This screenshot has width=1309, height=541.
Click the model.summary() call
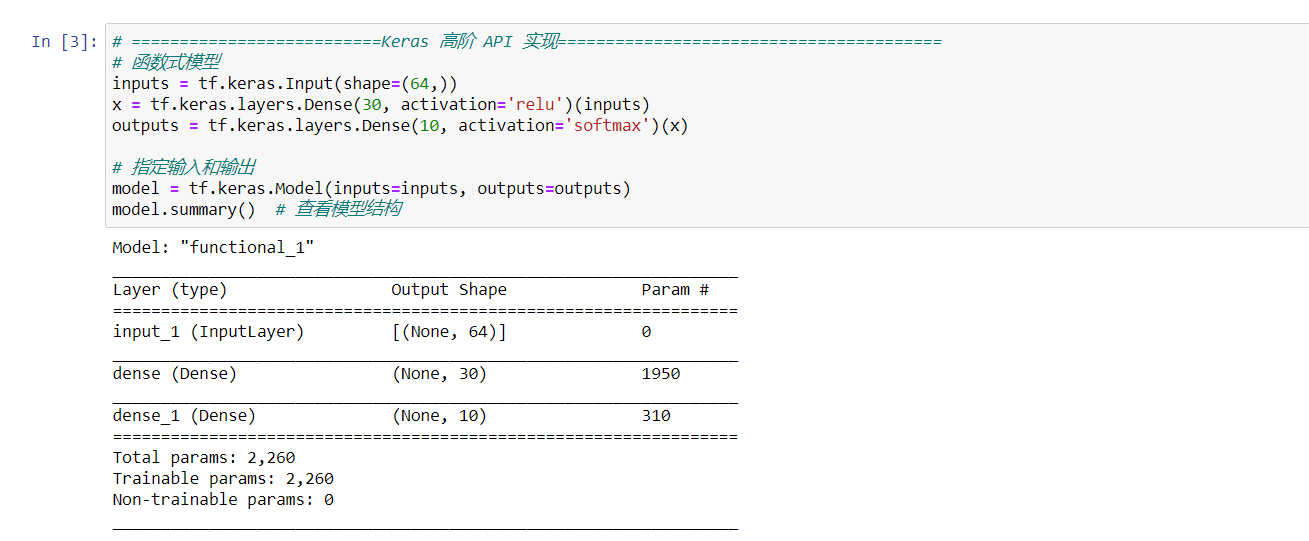coord(183,209)
